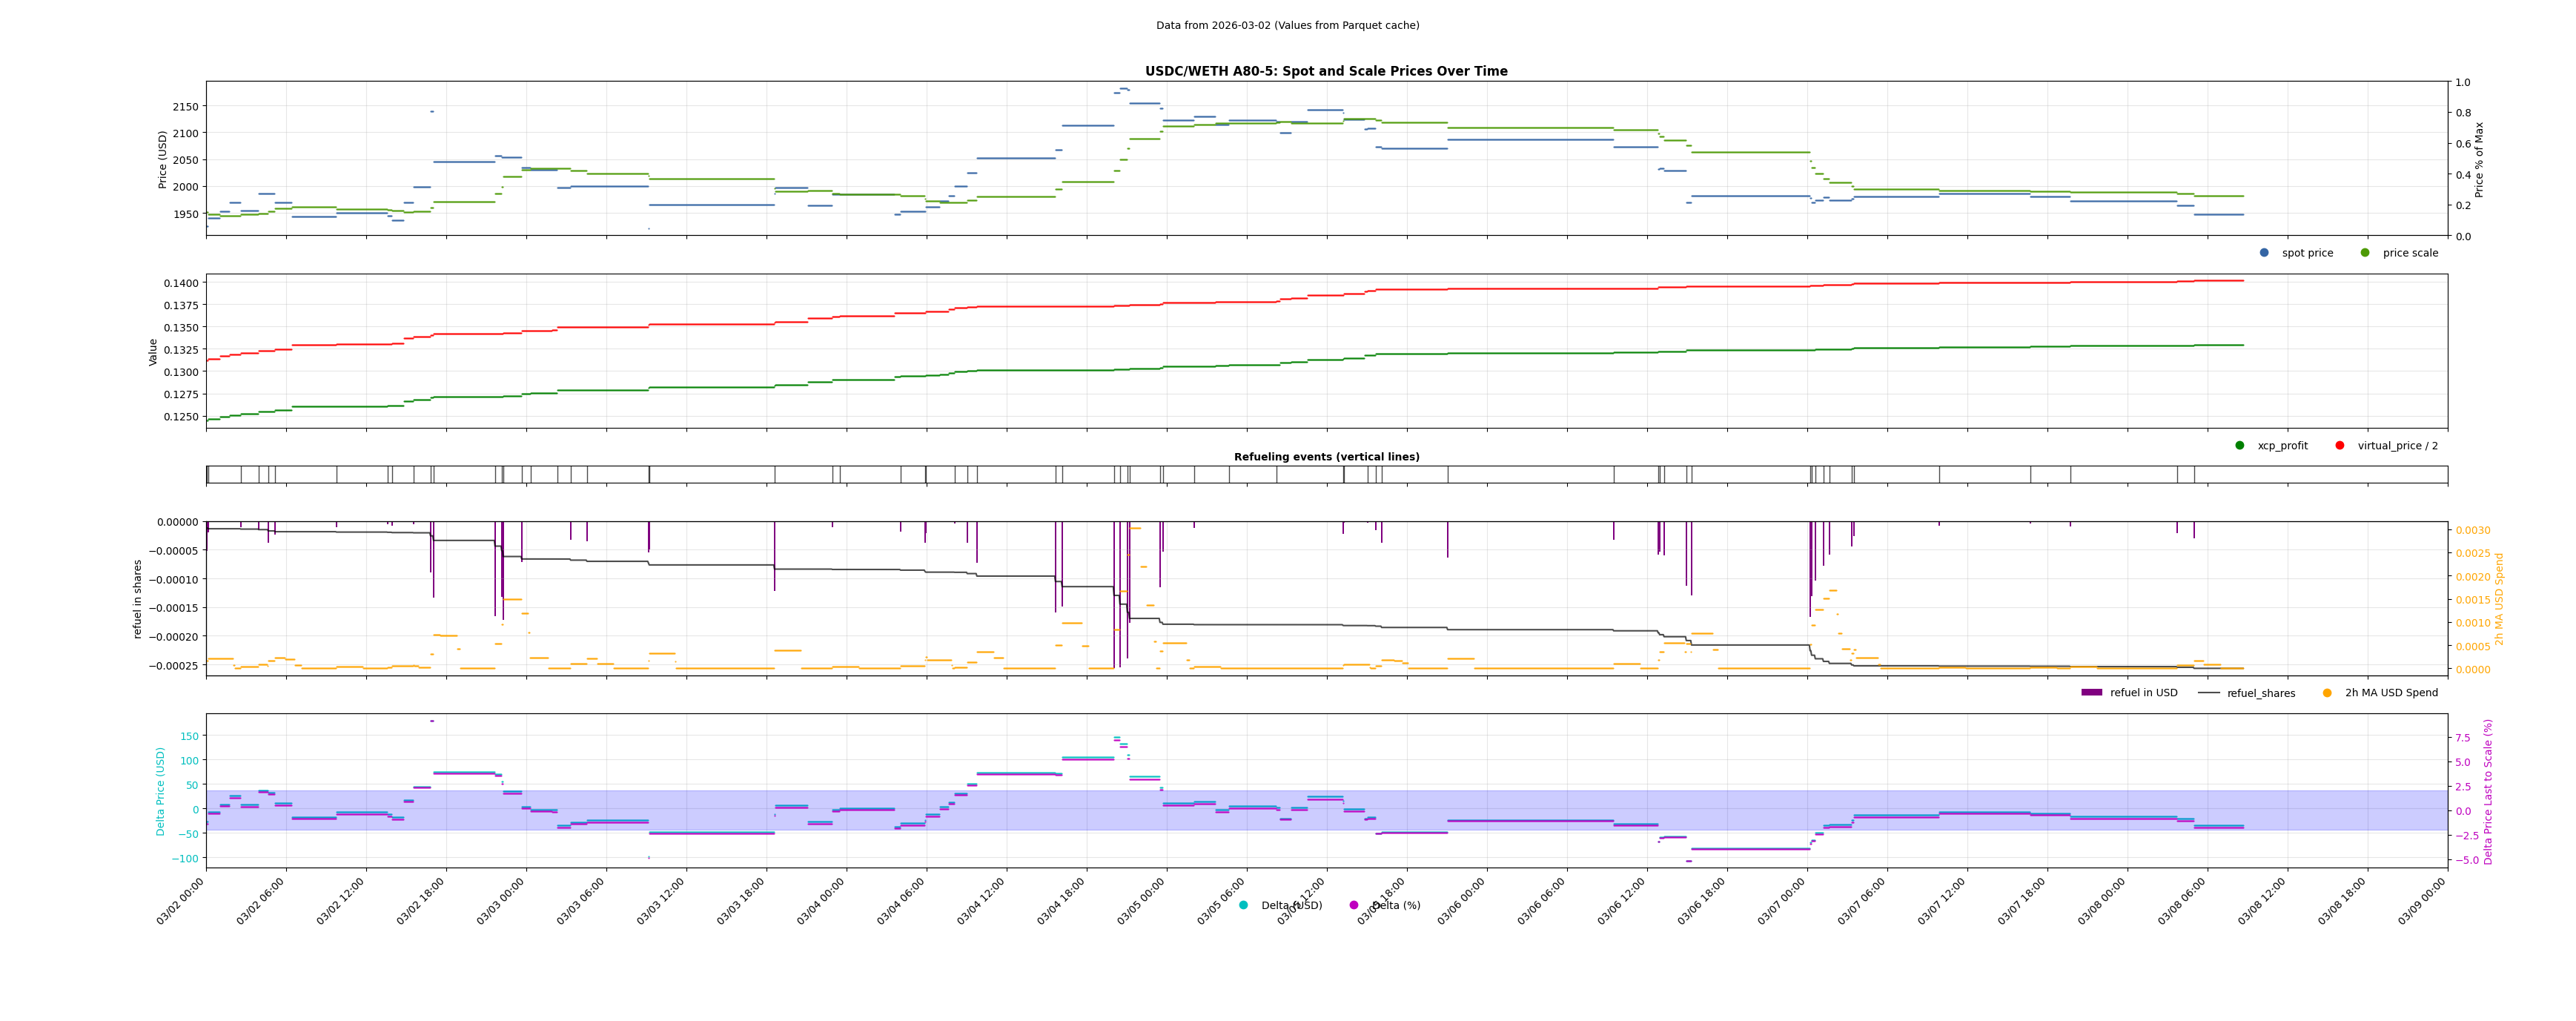This screenshot has width=2576, height=1021.
Task: Click the green xcp_profit legend dot
Action: click(x=2240, y=446)
